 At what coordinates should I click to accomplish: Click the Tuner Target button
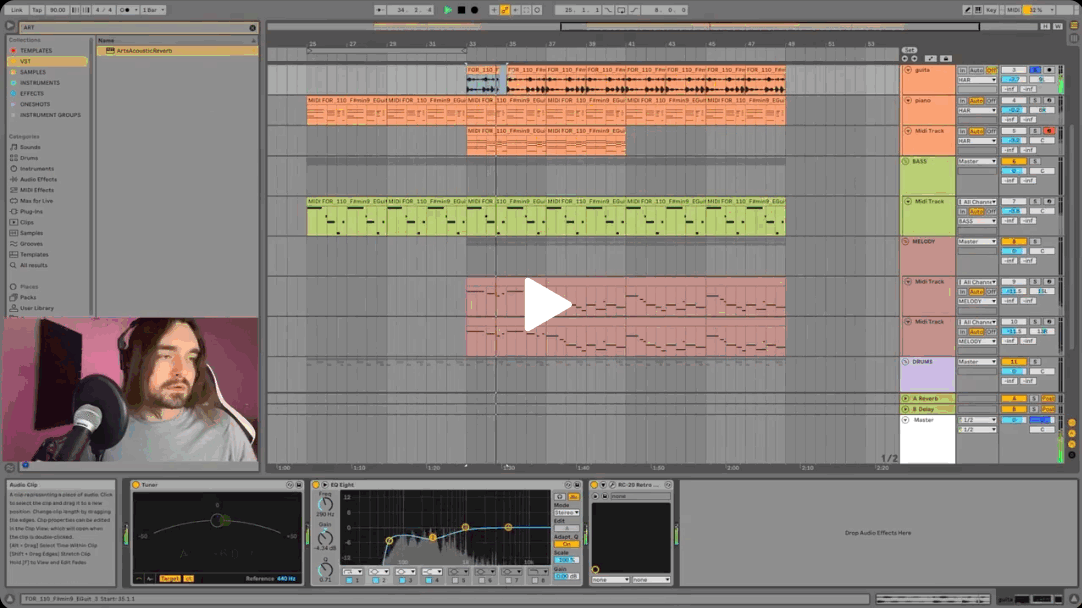[x=169, y=578]
